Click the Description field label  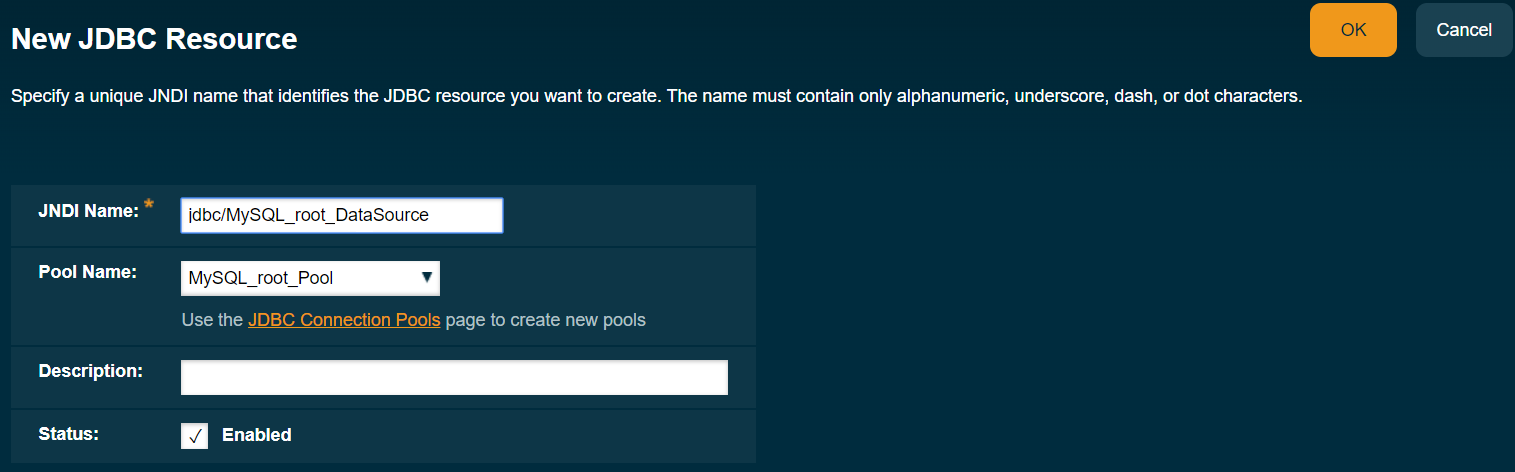91,370
